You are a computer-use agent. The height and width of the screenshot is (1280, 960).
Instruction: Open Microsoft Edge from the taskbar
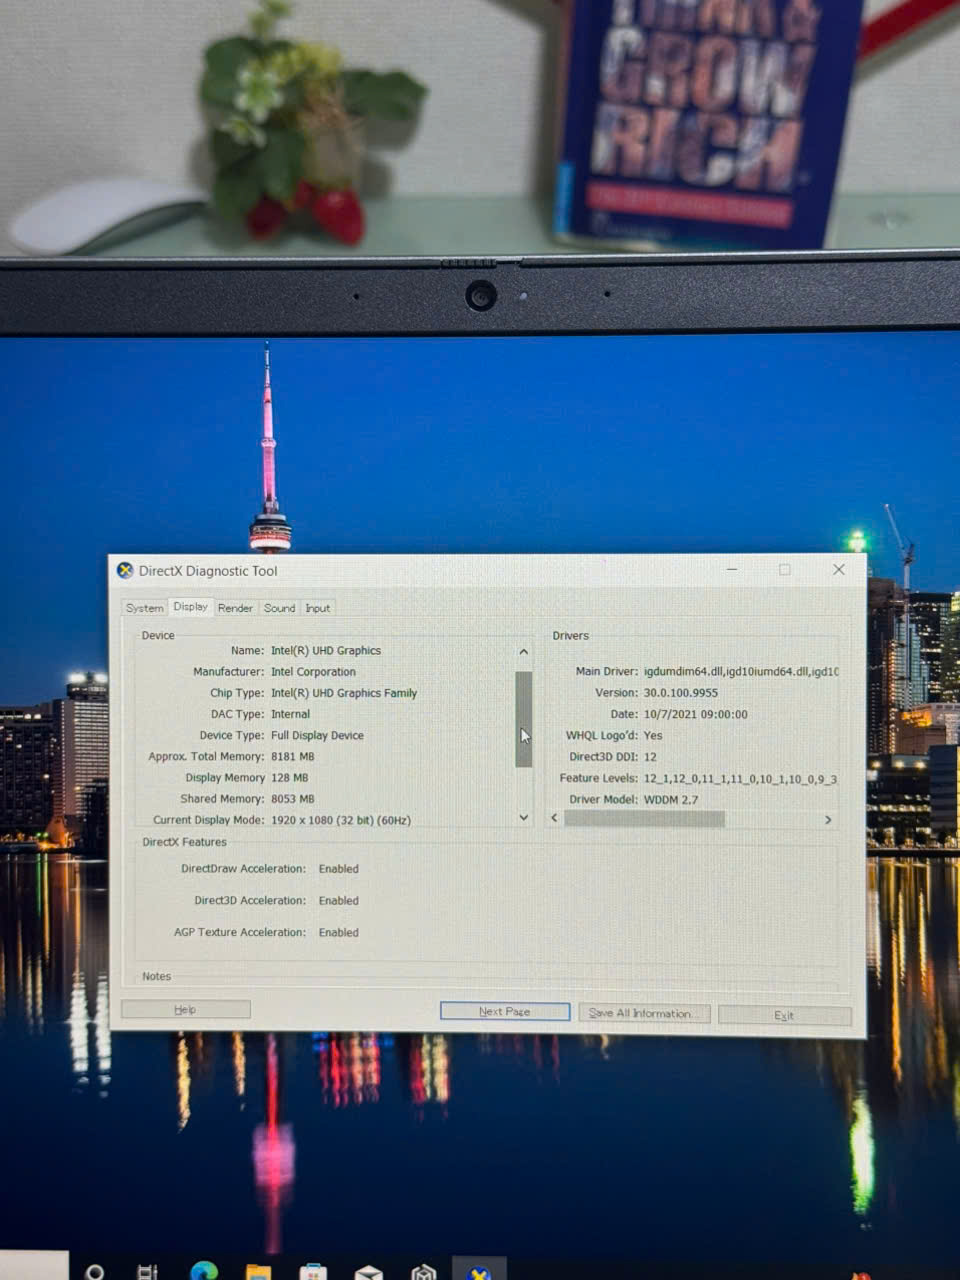point(204,1271)
